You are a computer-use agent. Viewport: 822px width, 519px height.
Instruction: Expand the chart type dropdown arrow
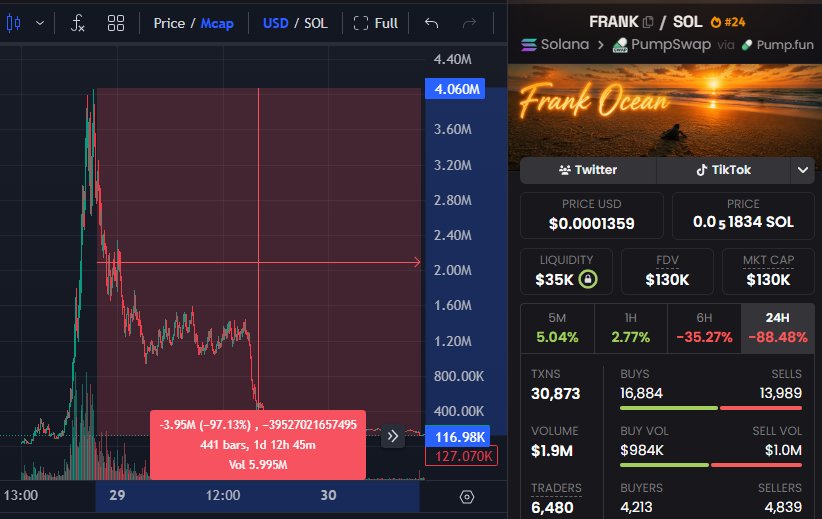click(40, 23)
